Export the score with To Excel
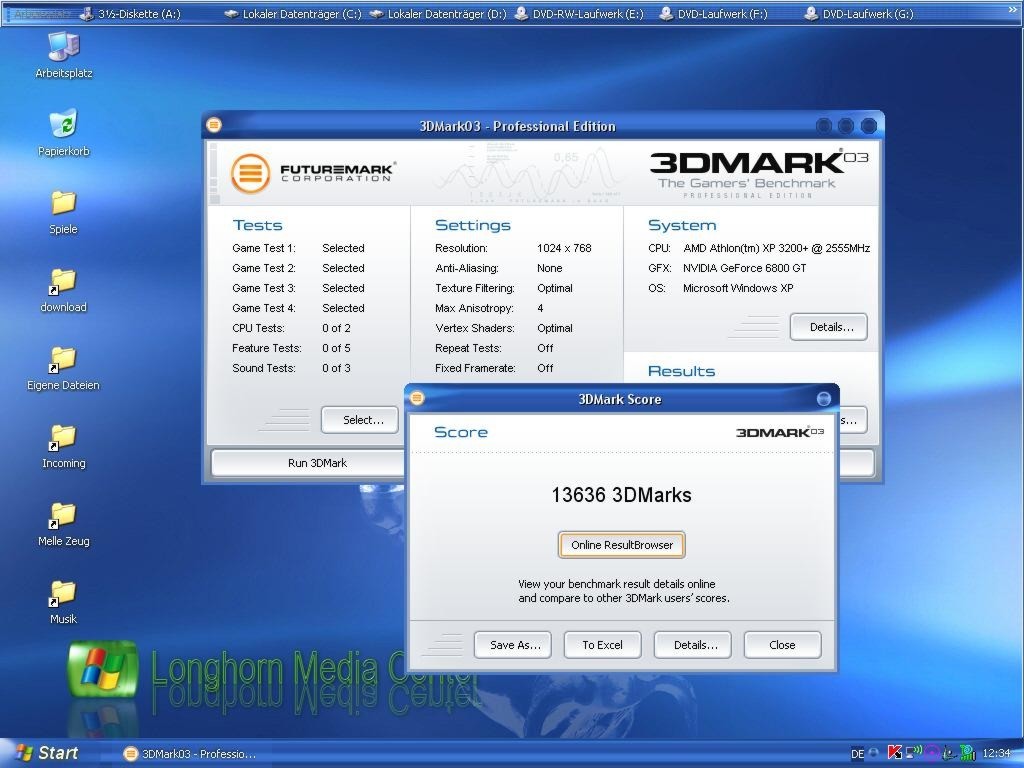This screenshot has width=1024, height=768. click(602, 645)
